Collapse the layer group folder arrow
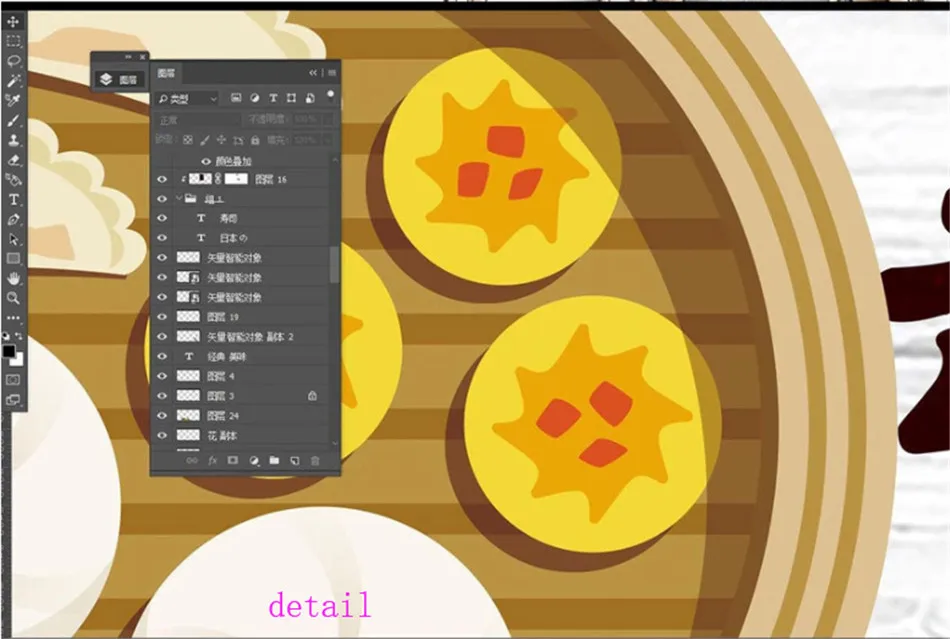The image size is (950, 639). tap(179, 198)
